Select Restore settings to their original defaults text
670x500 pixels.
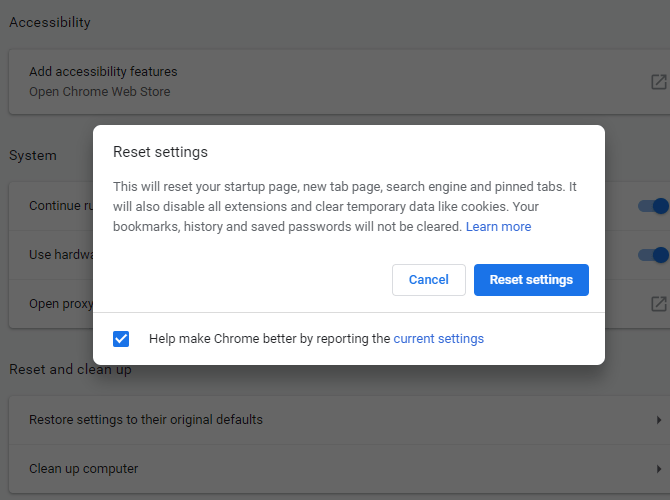[x=146, y=420]
